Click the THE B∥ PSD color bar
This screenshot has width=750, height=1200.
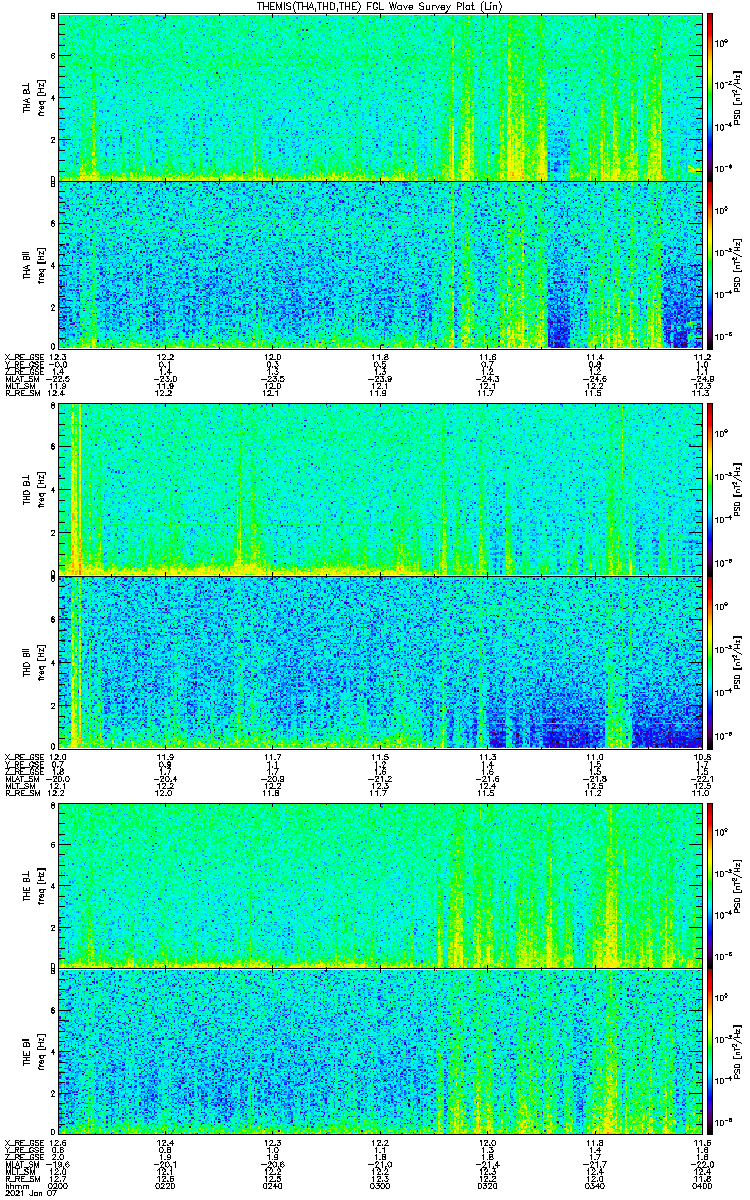click(711, 1053)
